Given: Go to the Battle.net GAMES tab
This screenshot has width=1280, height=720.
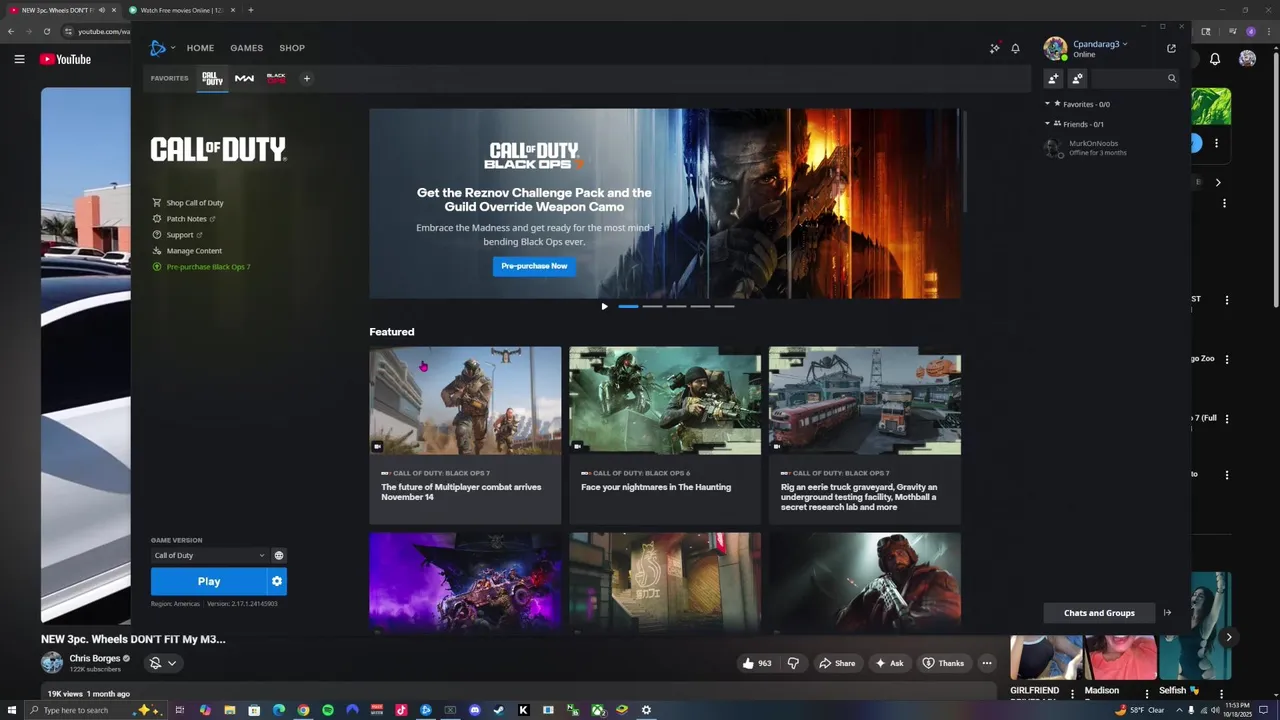Looking at the screenshot, I should [x=246, y=48].
